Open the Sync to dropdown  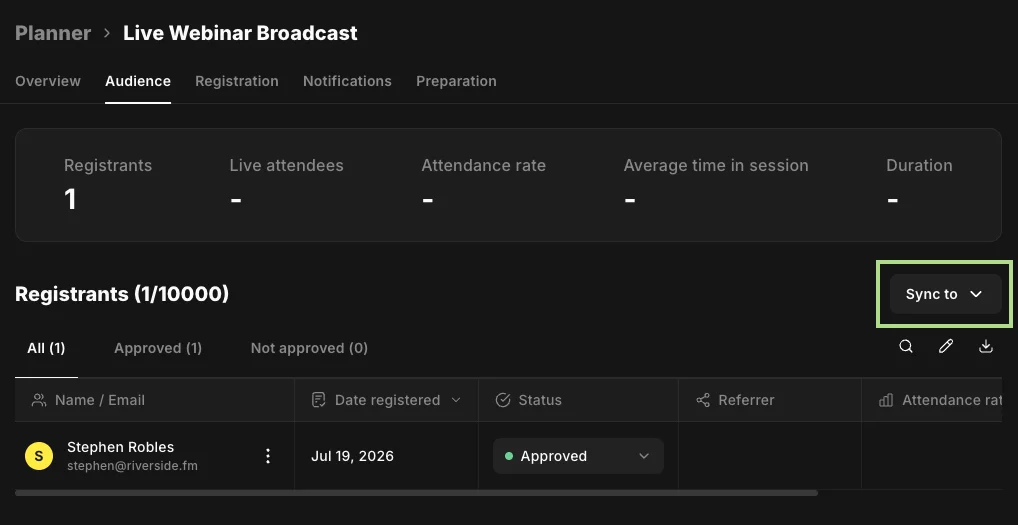point(945,294)
